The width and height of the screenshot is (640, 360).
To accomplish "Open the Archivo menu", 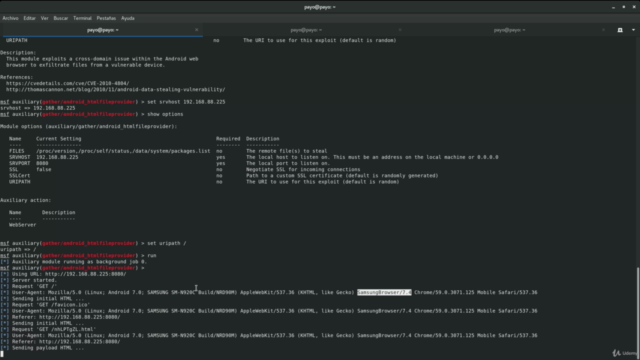I will tap(10, 18).
